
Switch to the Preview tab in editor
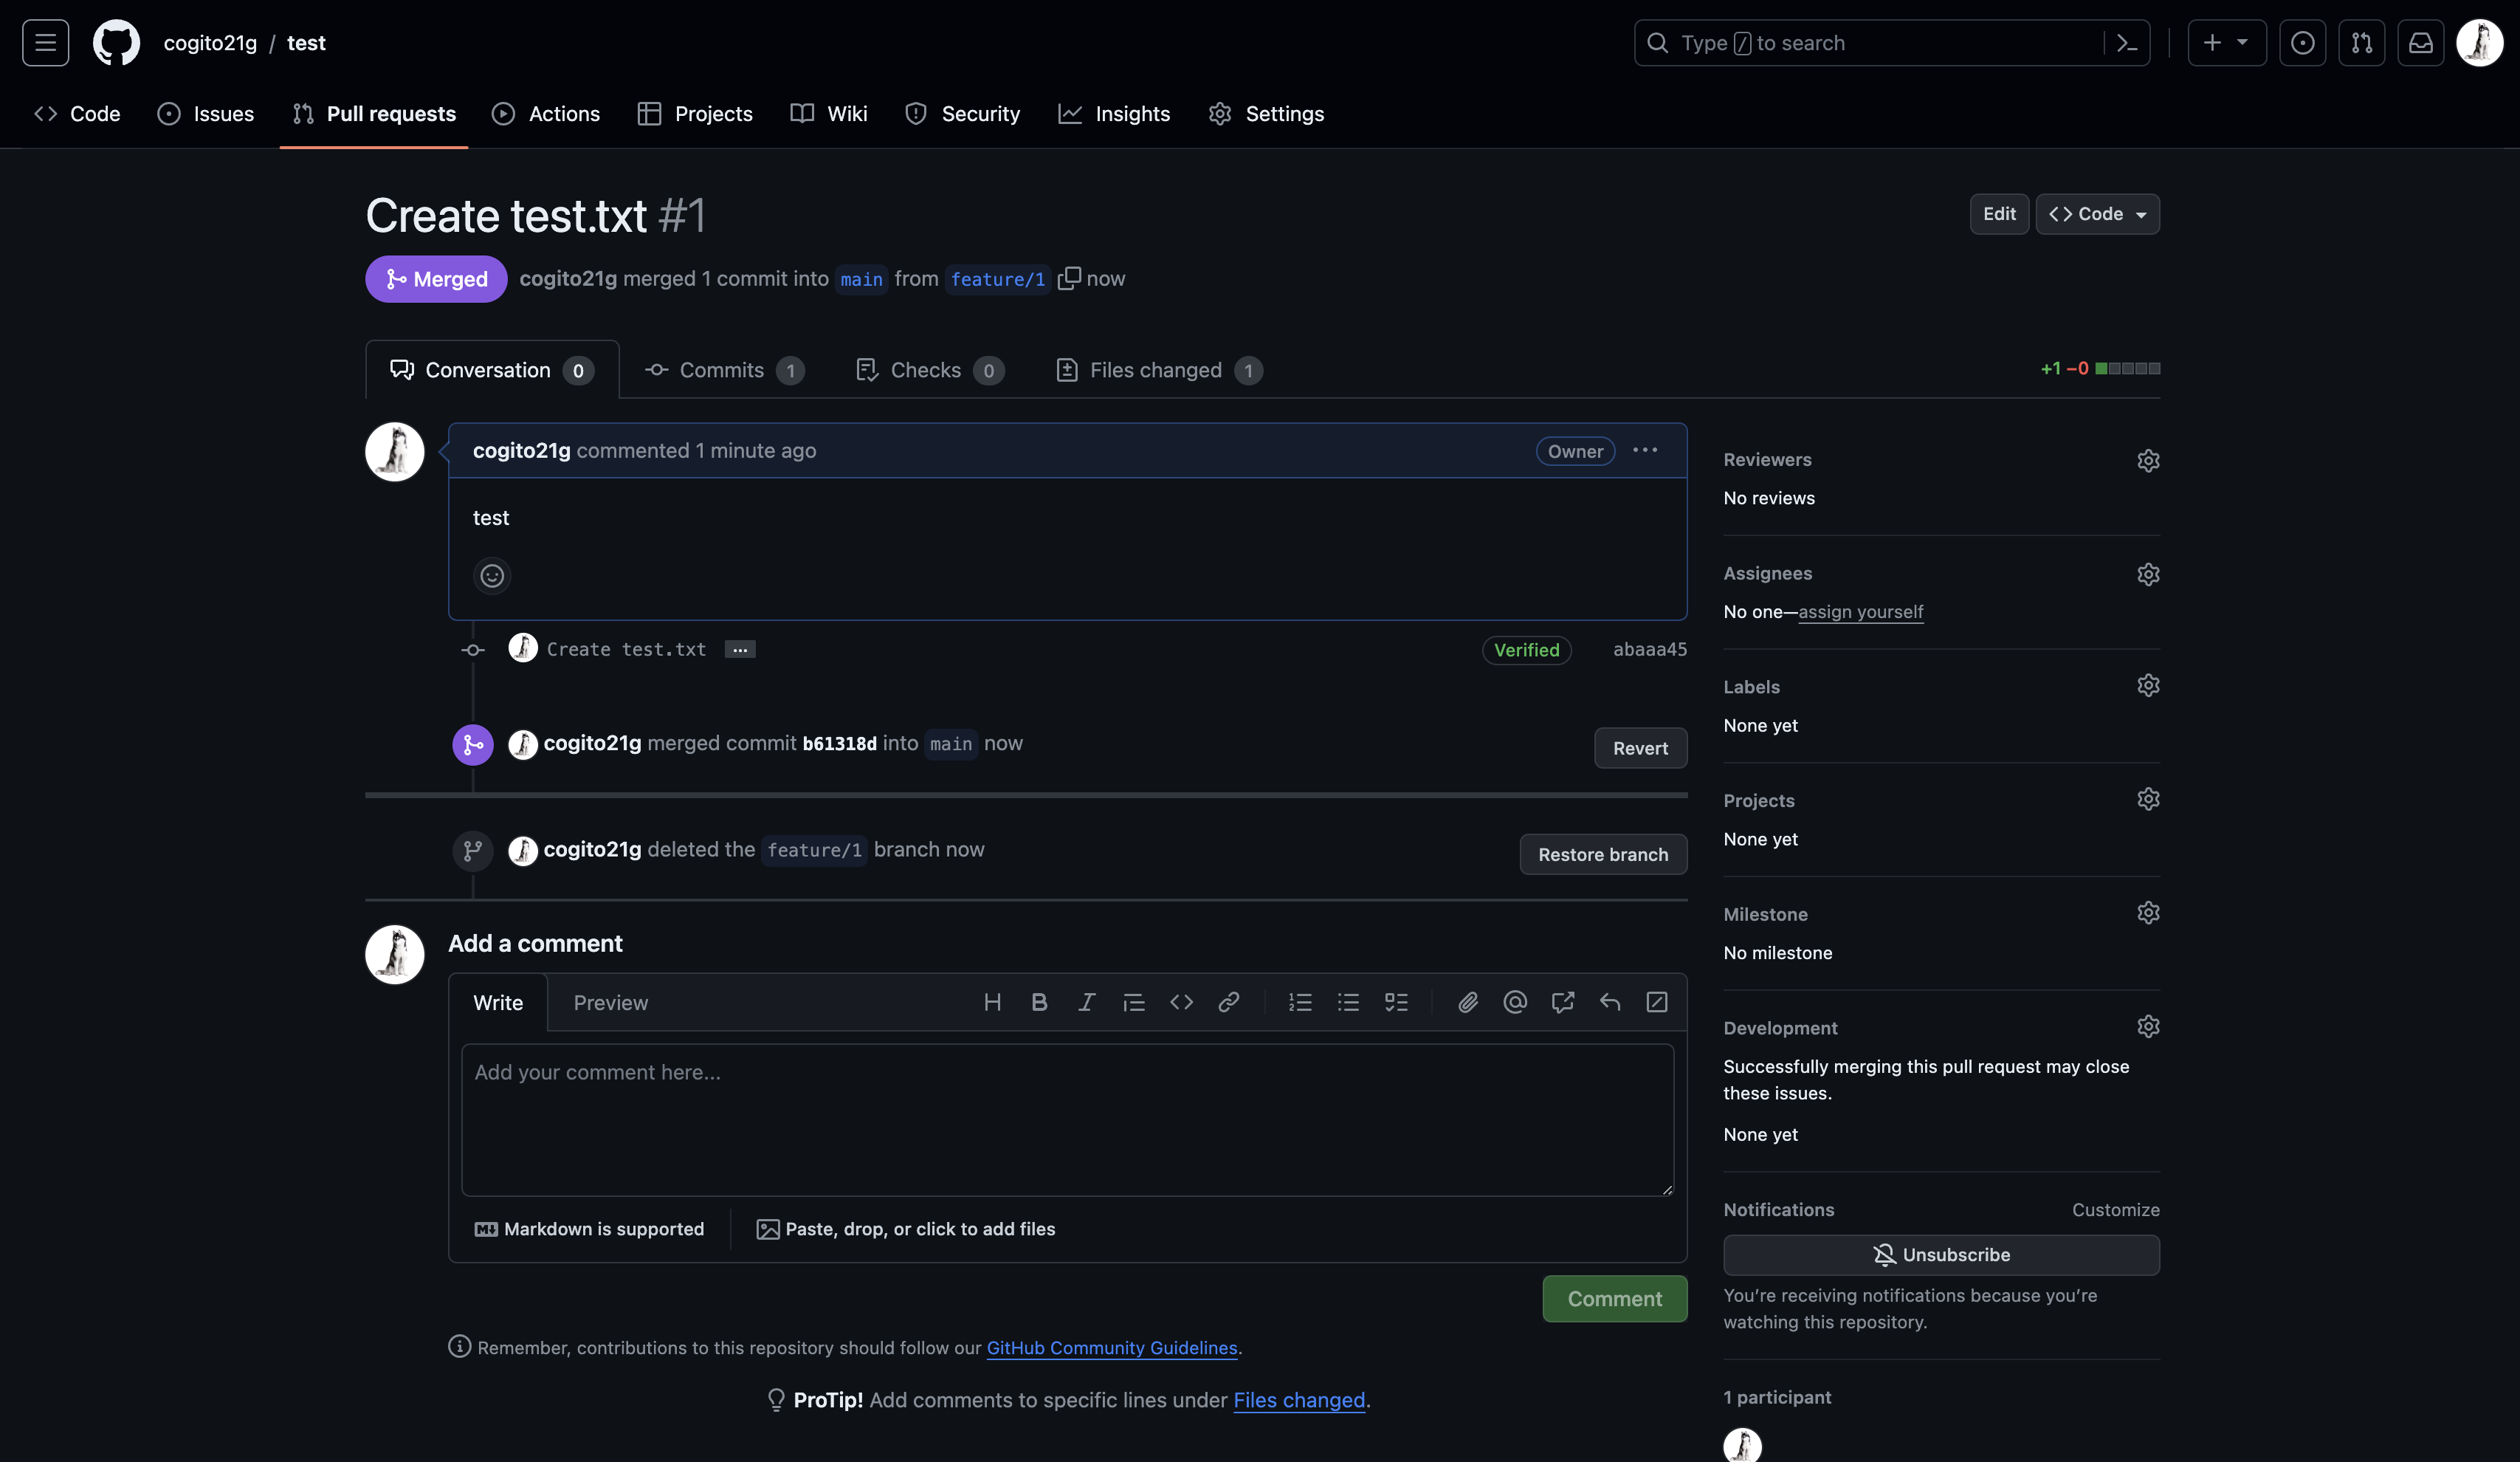pyautogui.click(x=610, y=1003)
